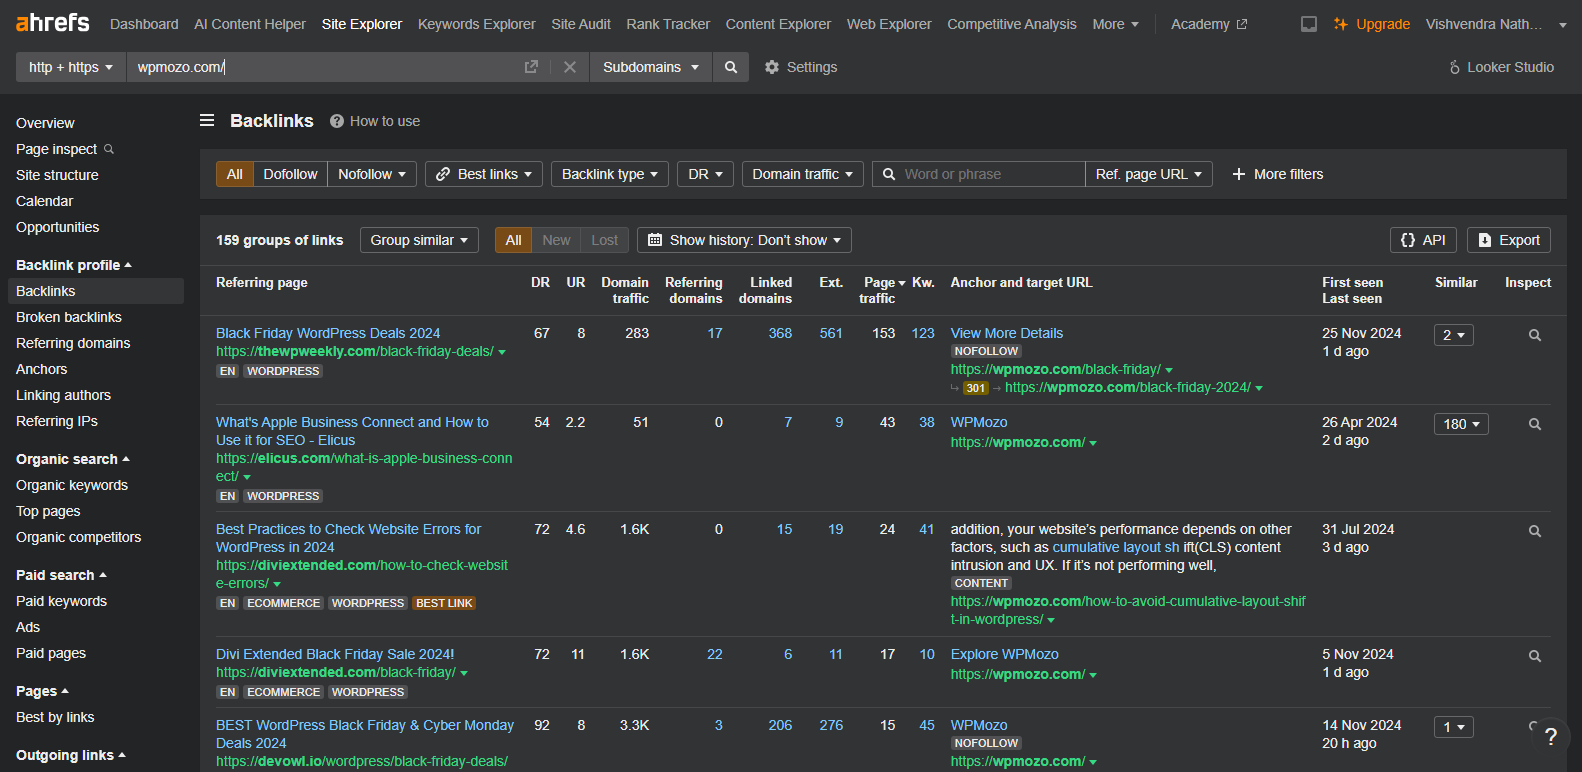The image size is (1582, 772).
Task: Open Rank Tracker
Action: 668,24
